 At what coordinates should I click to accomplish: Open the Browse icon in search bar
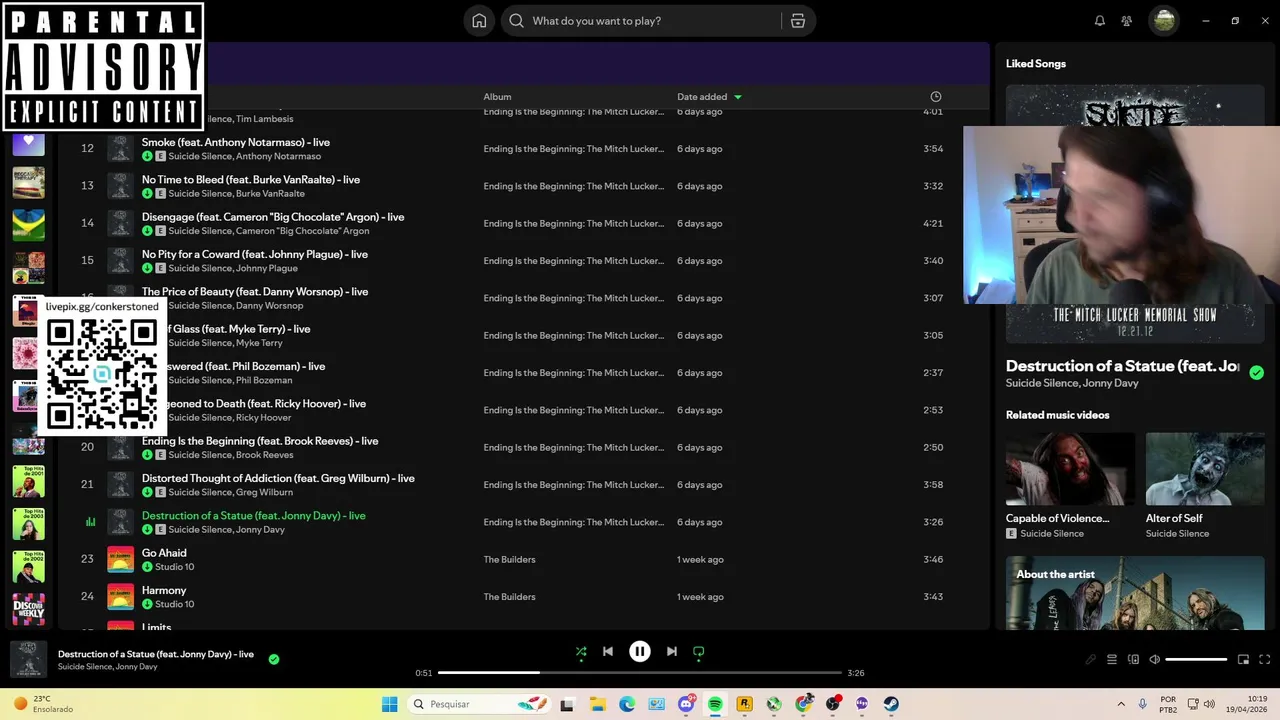point(798,21)
